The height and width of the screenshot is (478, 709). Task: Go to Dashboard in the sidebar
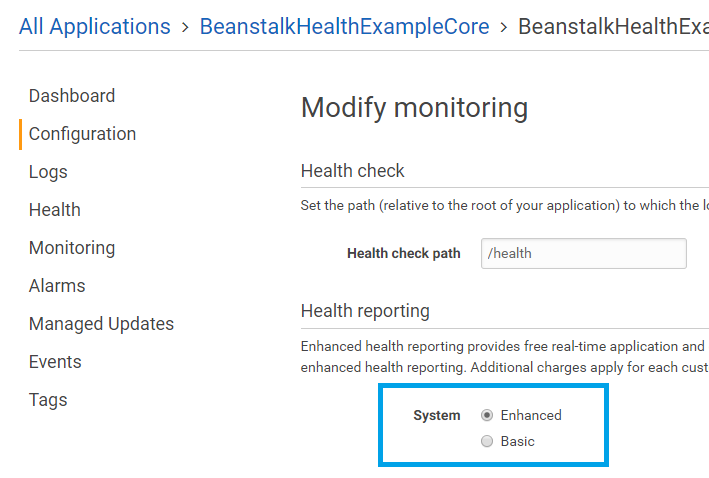click(x=72, y=96)
